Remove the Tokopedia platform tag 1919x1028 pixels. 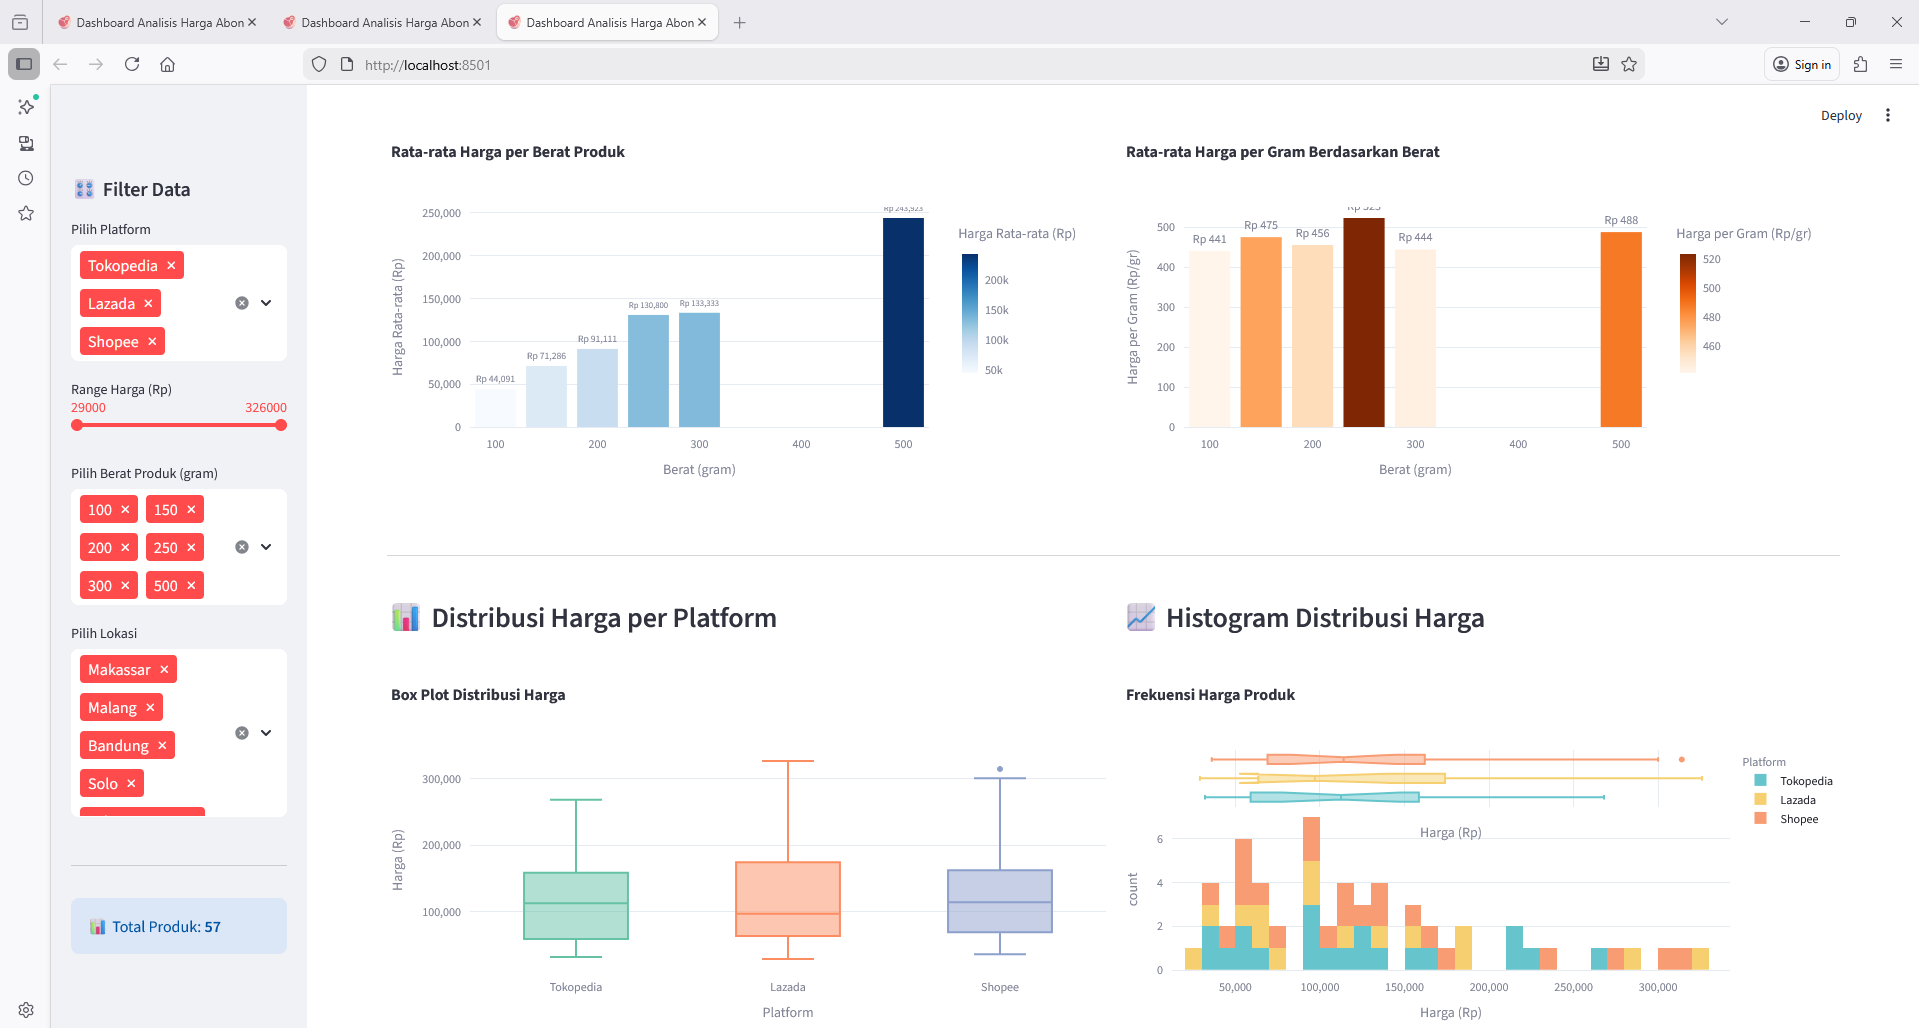(171, 265)
